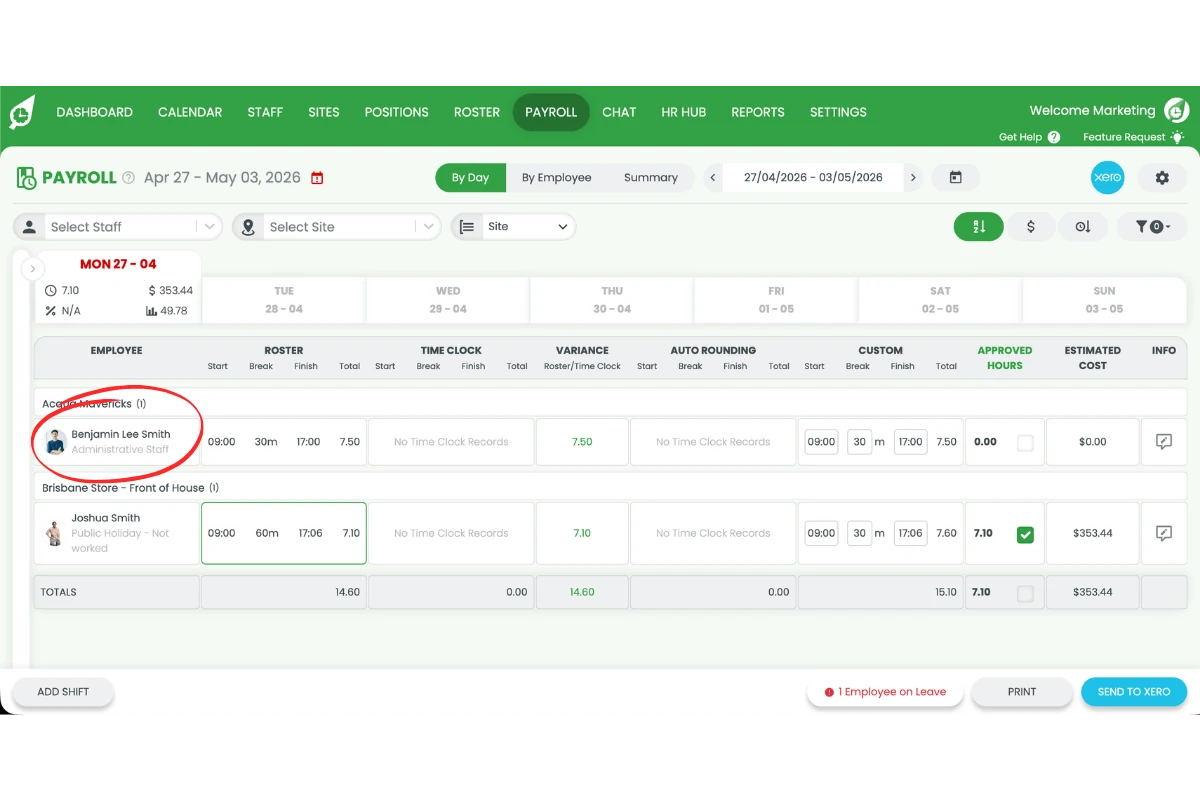This screenshot has height=800, width=1200.
Task: Open the Staff menu
Action: tap(265, 112)
